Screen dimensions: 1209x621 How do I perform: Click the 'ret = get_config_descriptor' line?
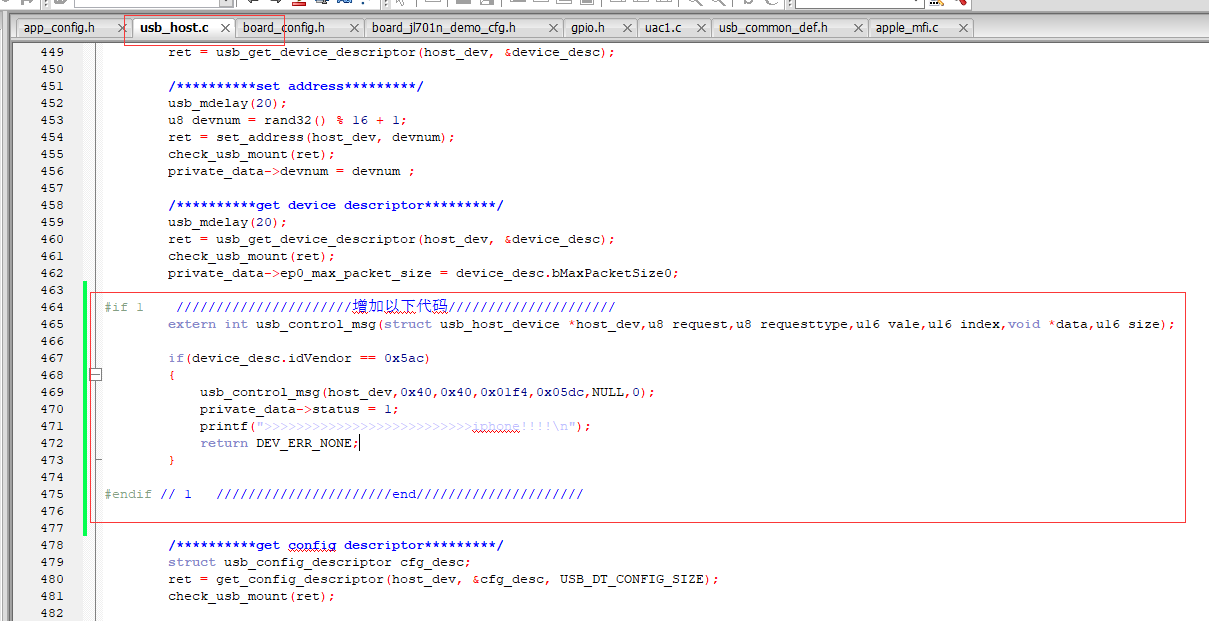[x=444, y=579]
